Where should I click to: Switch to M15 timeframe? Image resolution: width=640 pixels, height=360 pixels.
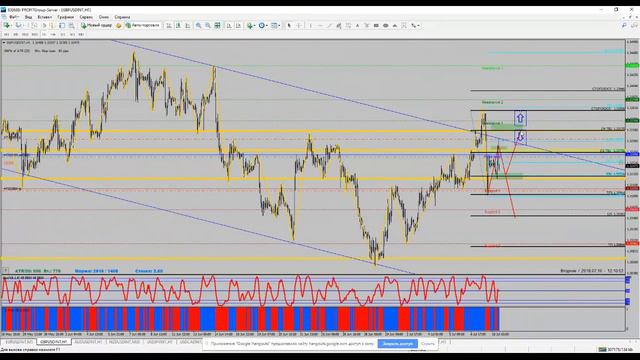click(x=25, y=35)
